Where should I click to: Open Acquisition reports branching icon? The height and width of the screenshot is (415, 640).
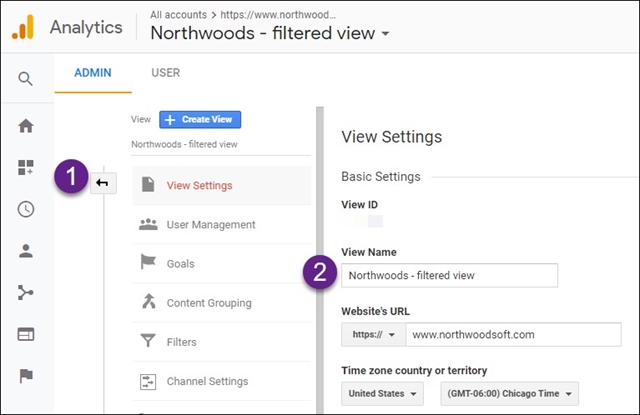(26, 293)
